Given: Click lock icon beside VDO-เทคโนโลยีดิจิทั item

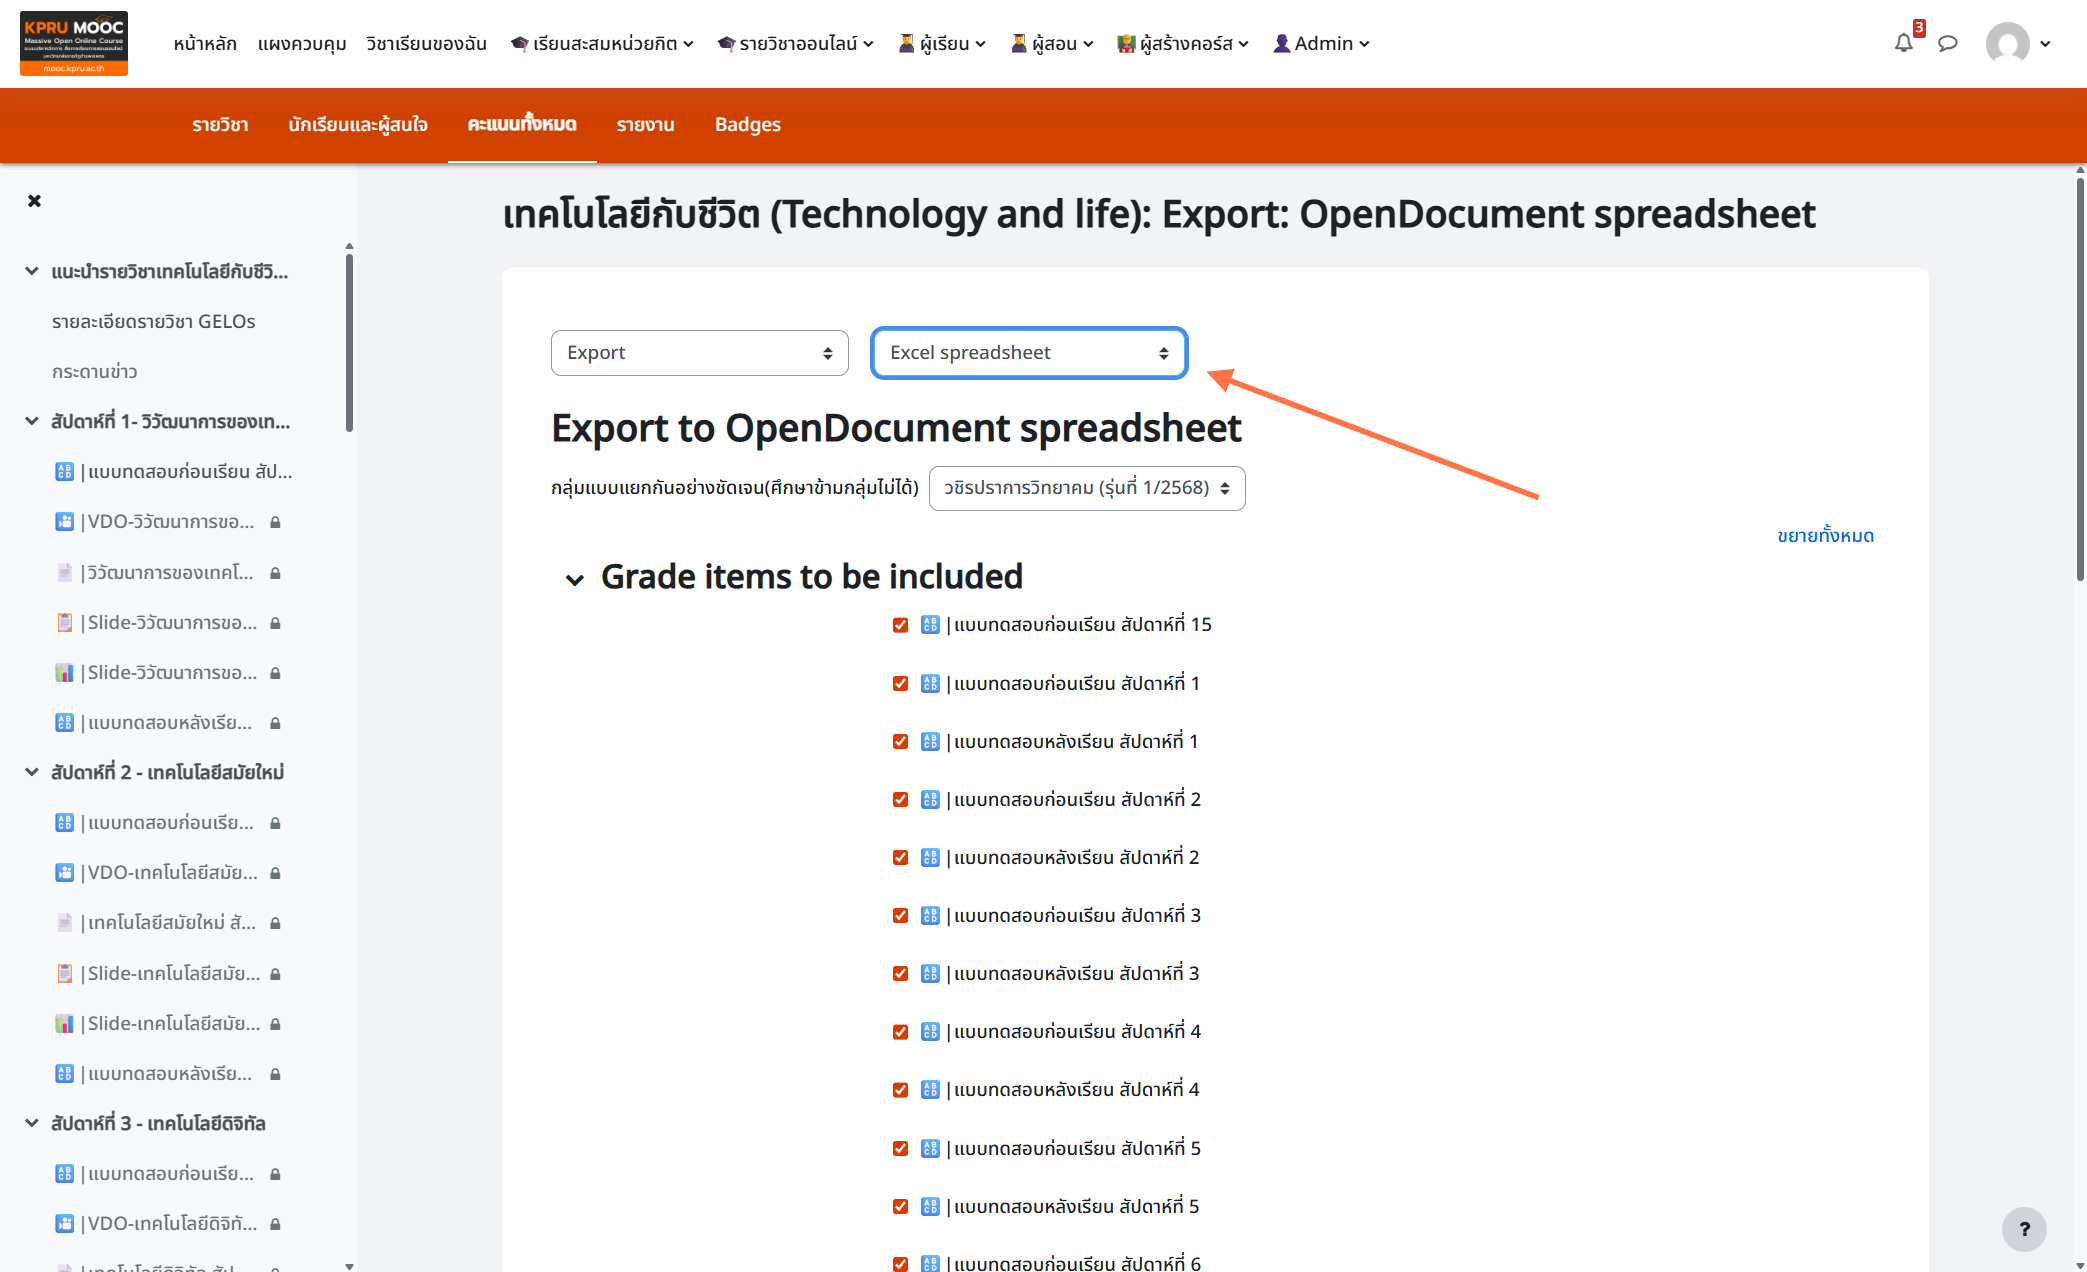Looking at the screenshot, I should 275,1224.
